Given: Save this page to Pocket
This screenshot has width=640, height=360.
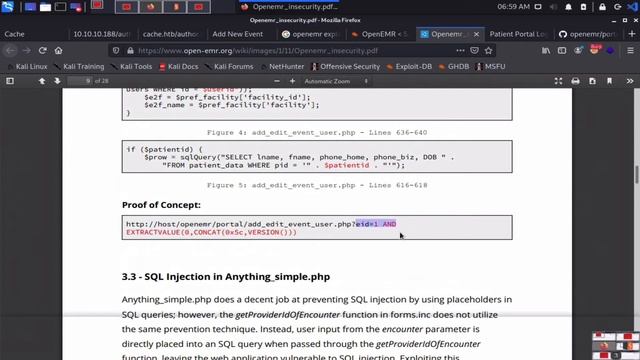Looking at the screenshot, I should 474,51.
